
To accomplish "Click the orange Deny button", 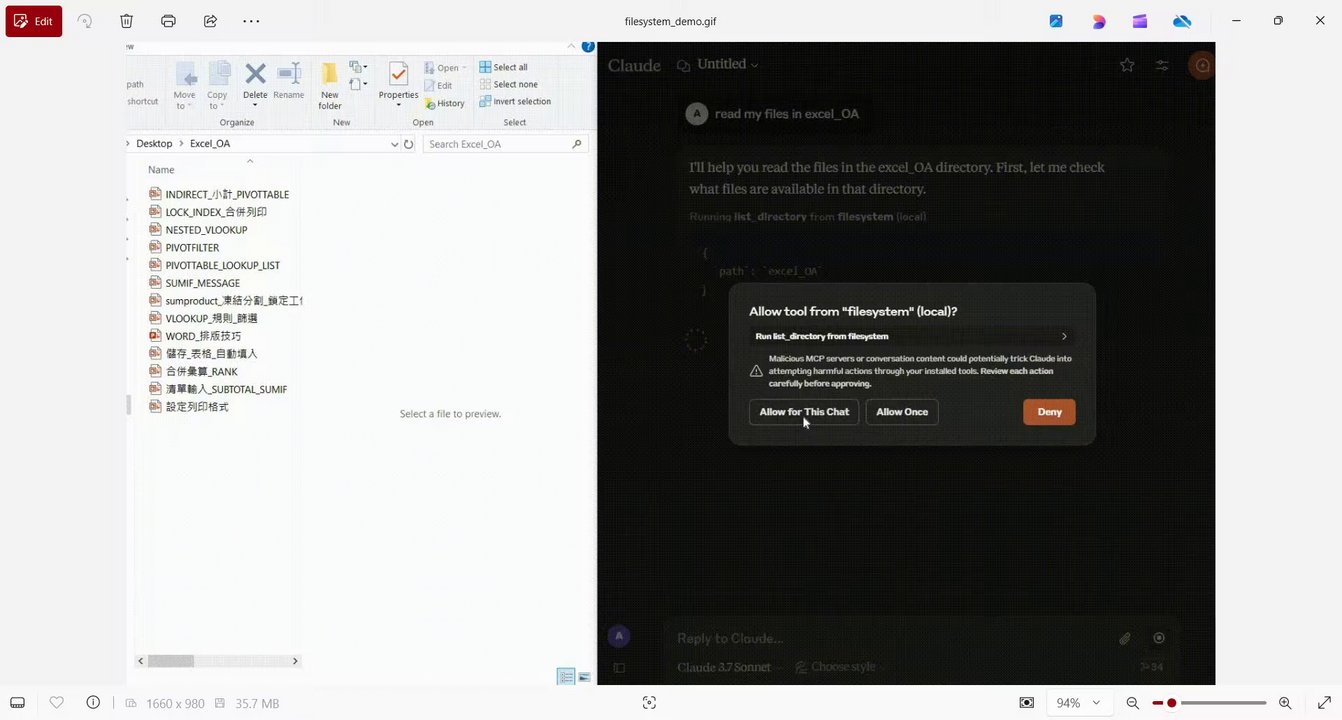I will 1049,412.
